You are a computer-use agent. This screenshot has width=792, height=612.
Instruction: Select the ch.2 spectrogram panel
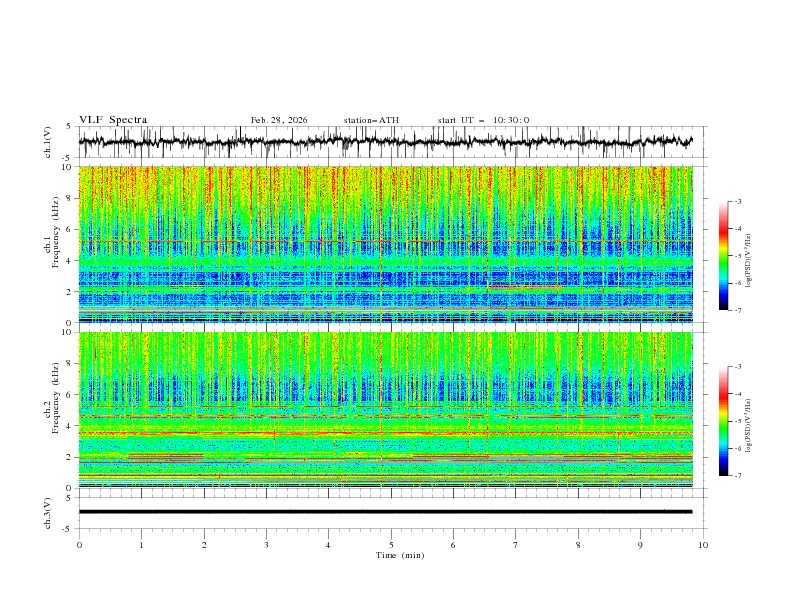pyautogui.click(x=385, y=410)
